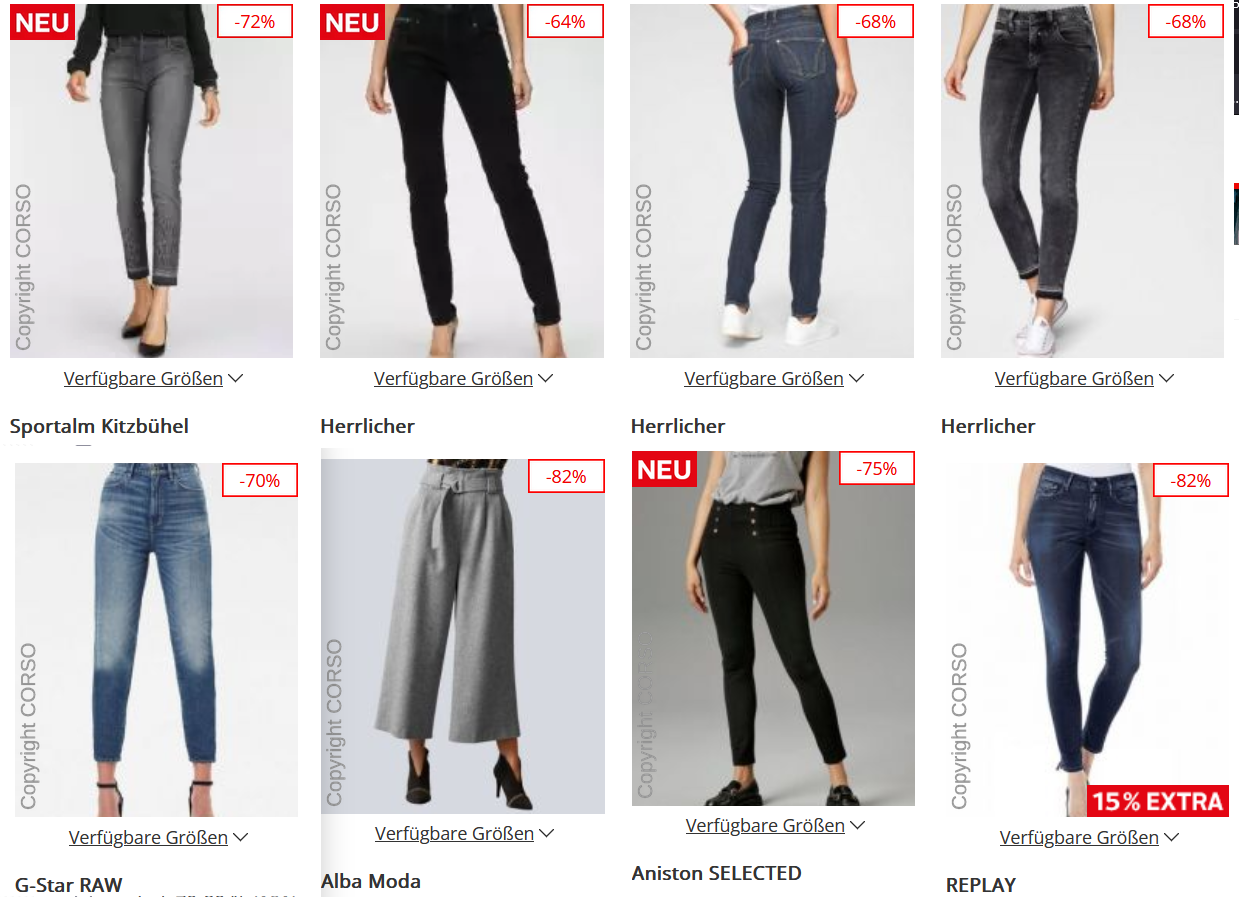1239x897 pixels.
Task: Click the 15% EXTRA badge on REPLAY jeans
Action: pos(1157,801)
